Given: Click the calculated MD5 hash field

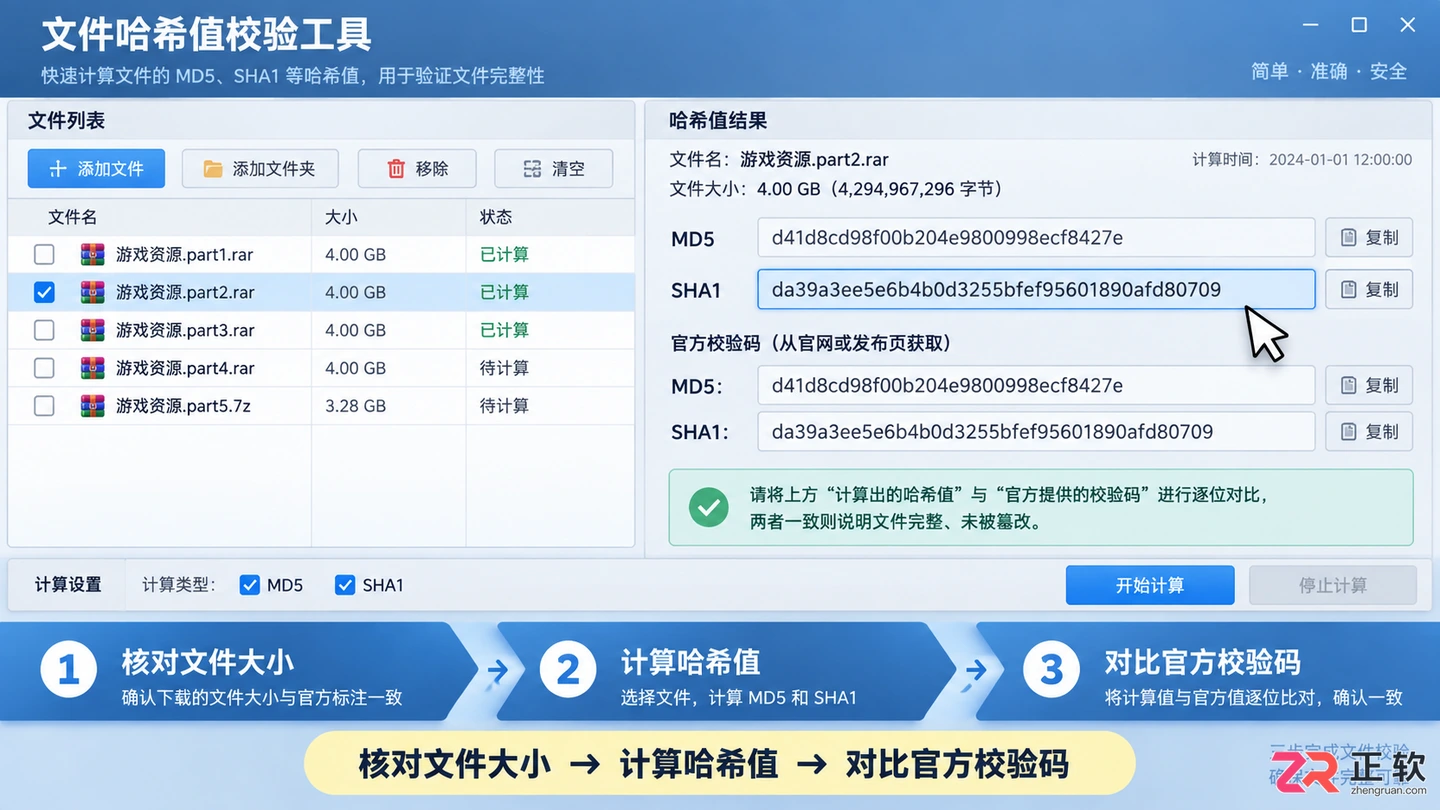Looking at the screenshot, I should pos(1036,237).
